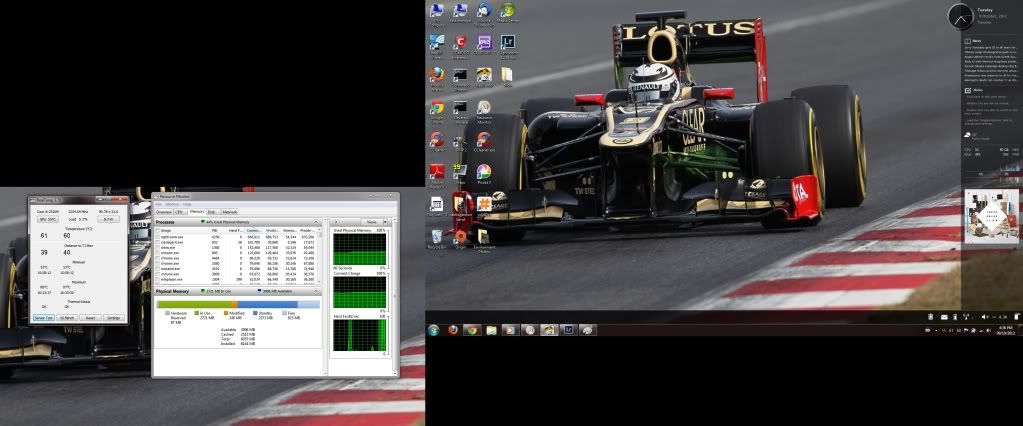Click the Used Physical Memory graph

[x=359, y=249]
